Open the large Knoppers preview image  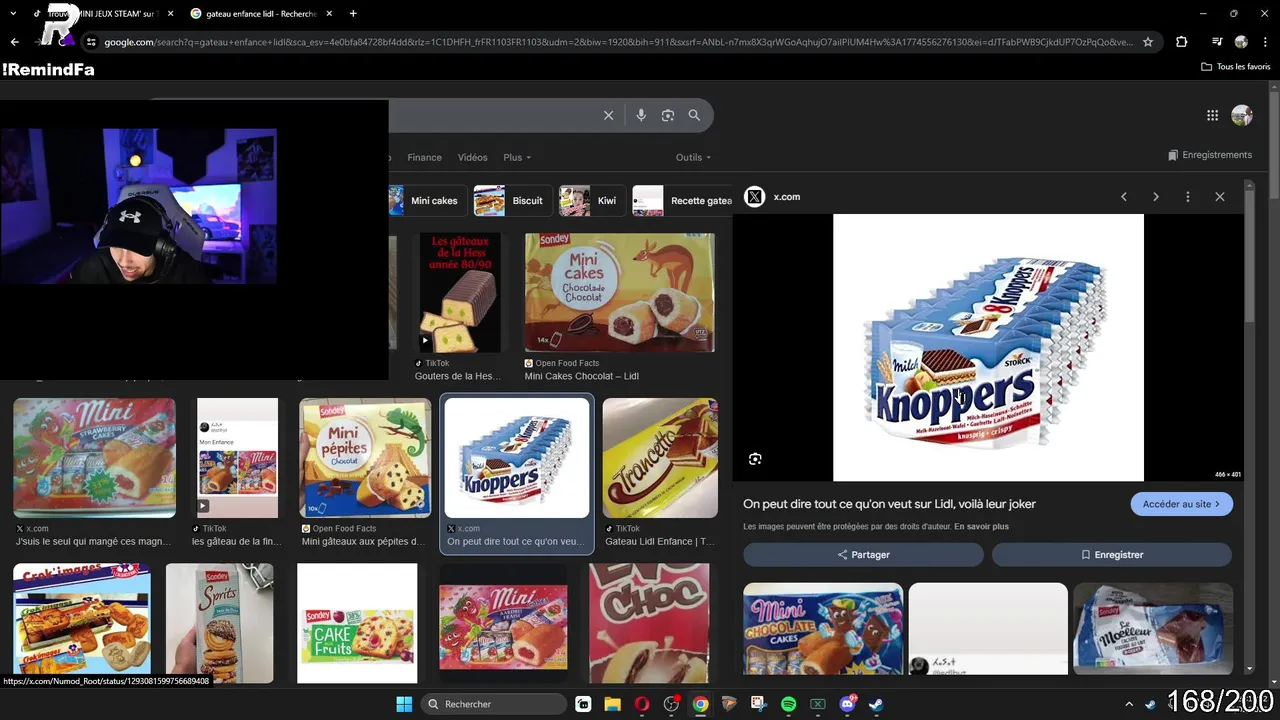pyautogui.click(x=988, y=347)
